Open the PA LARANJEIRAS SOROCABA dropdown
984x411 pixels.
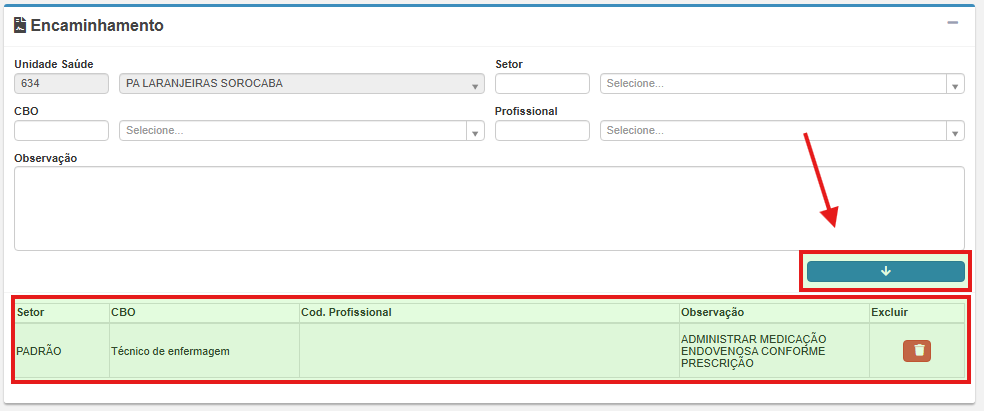(x=301, y=84)
